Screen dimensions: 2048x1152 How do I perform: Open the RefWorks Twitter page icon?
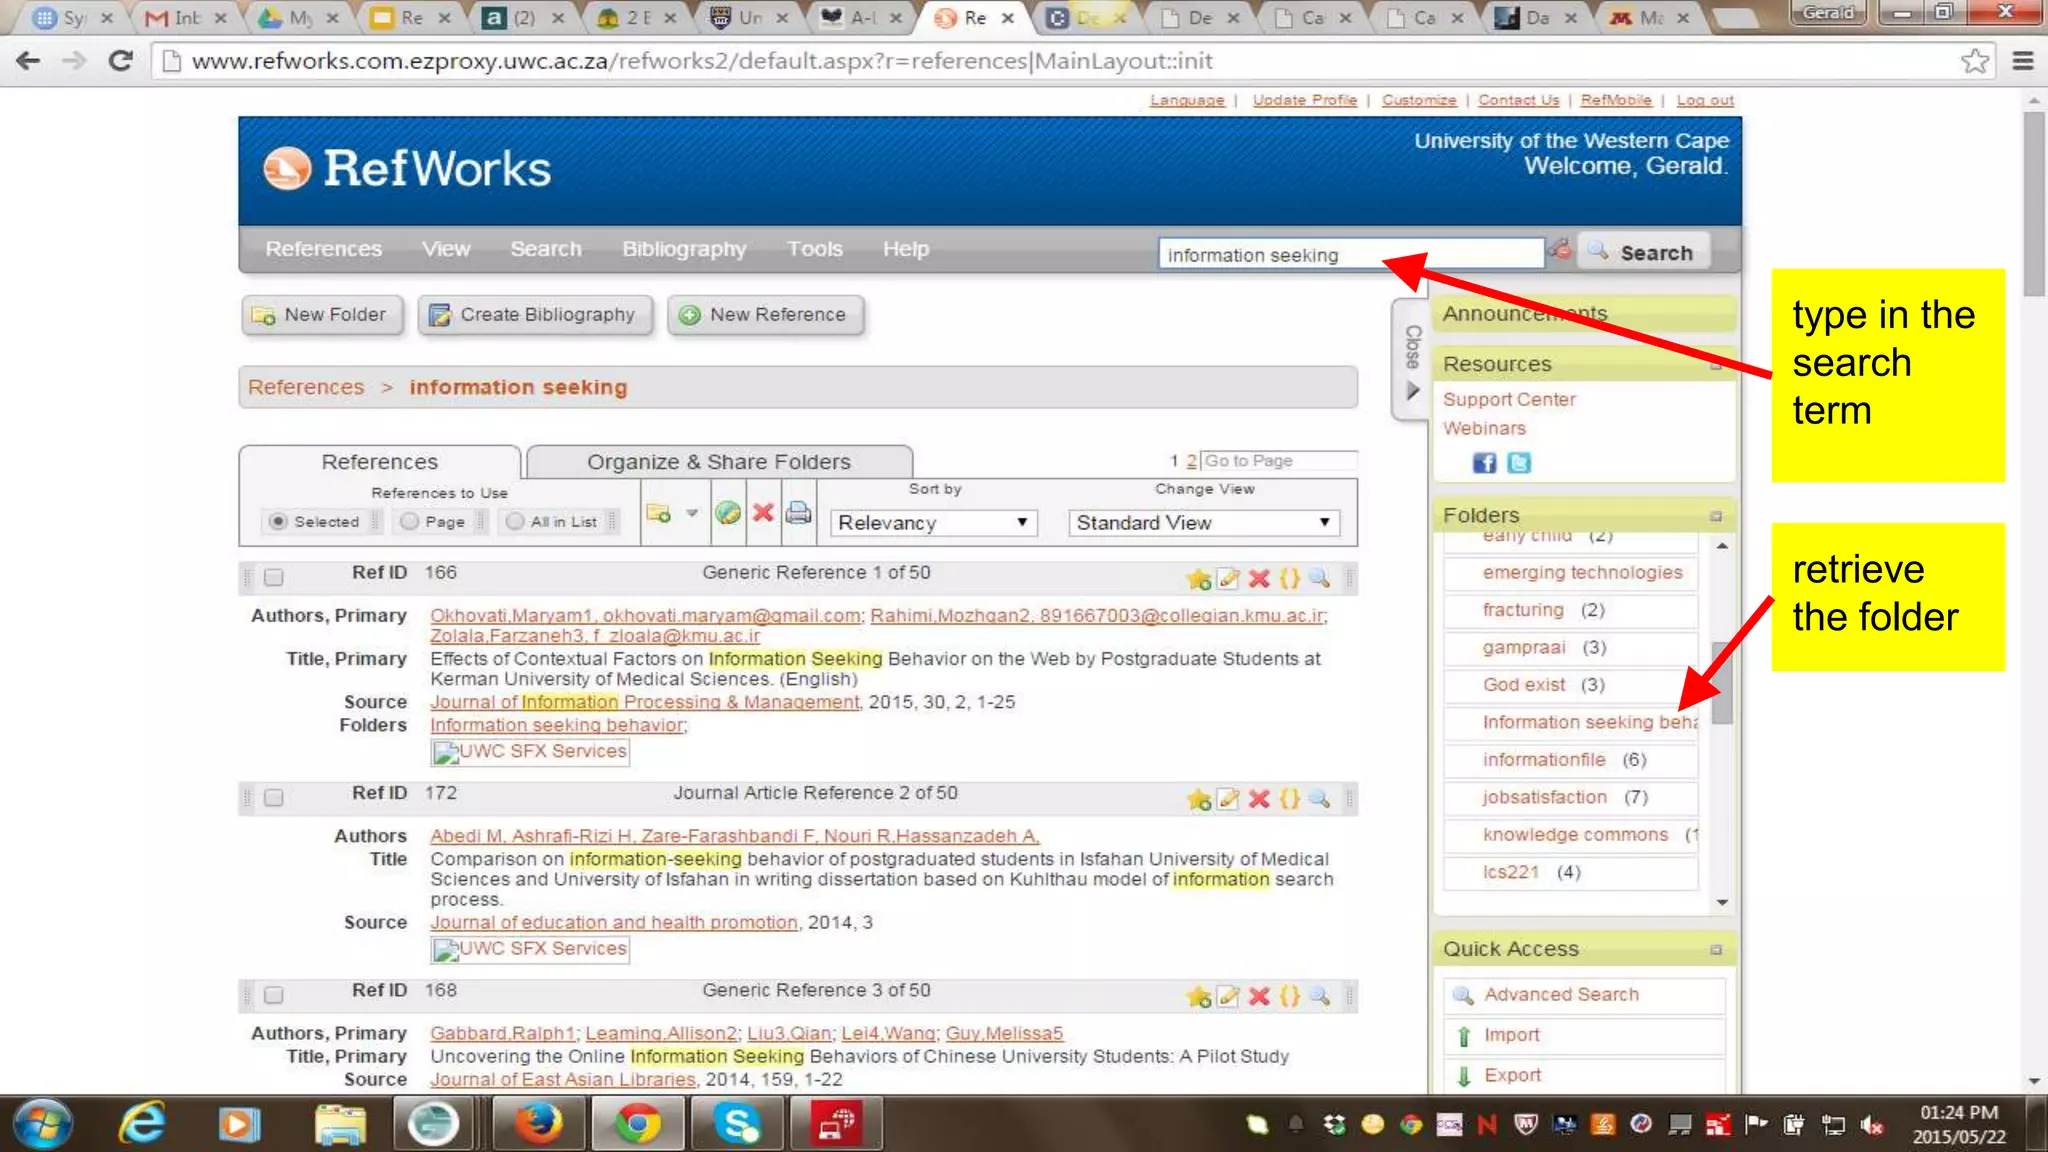(1519, 463)
